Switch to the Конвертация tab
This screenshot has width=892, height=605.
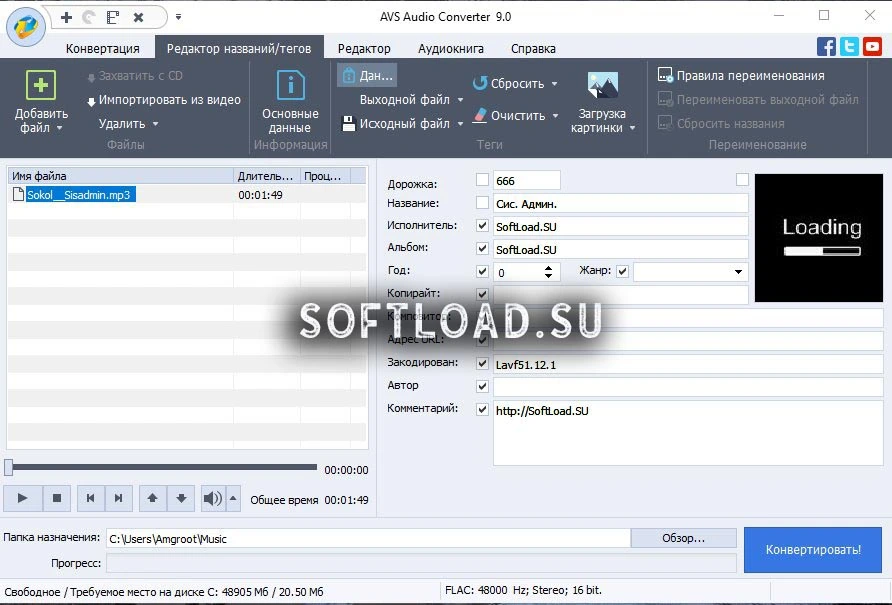(x=102, y=48)
